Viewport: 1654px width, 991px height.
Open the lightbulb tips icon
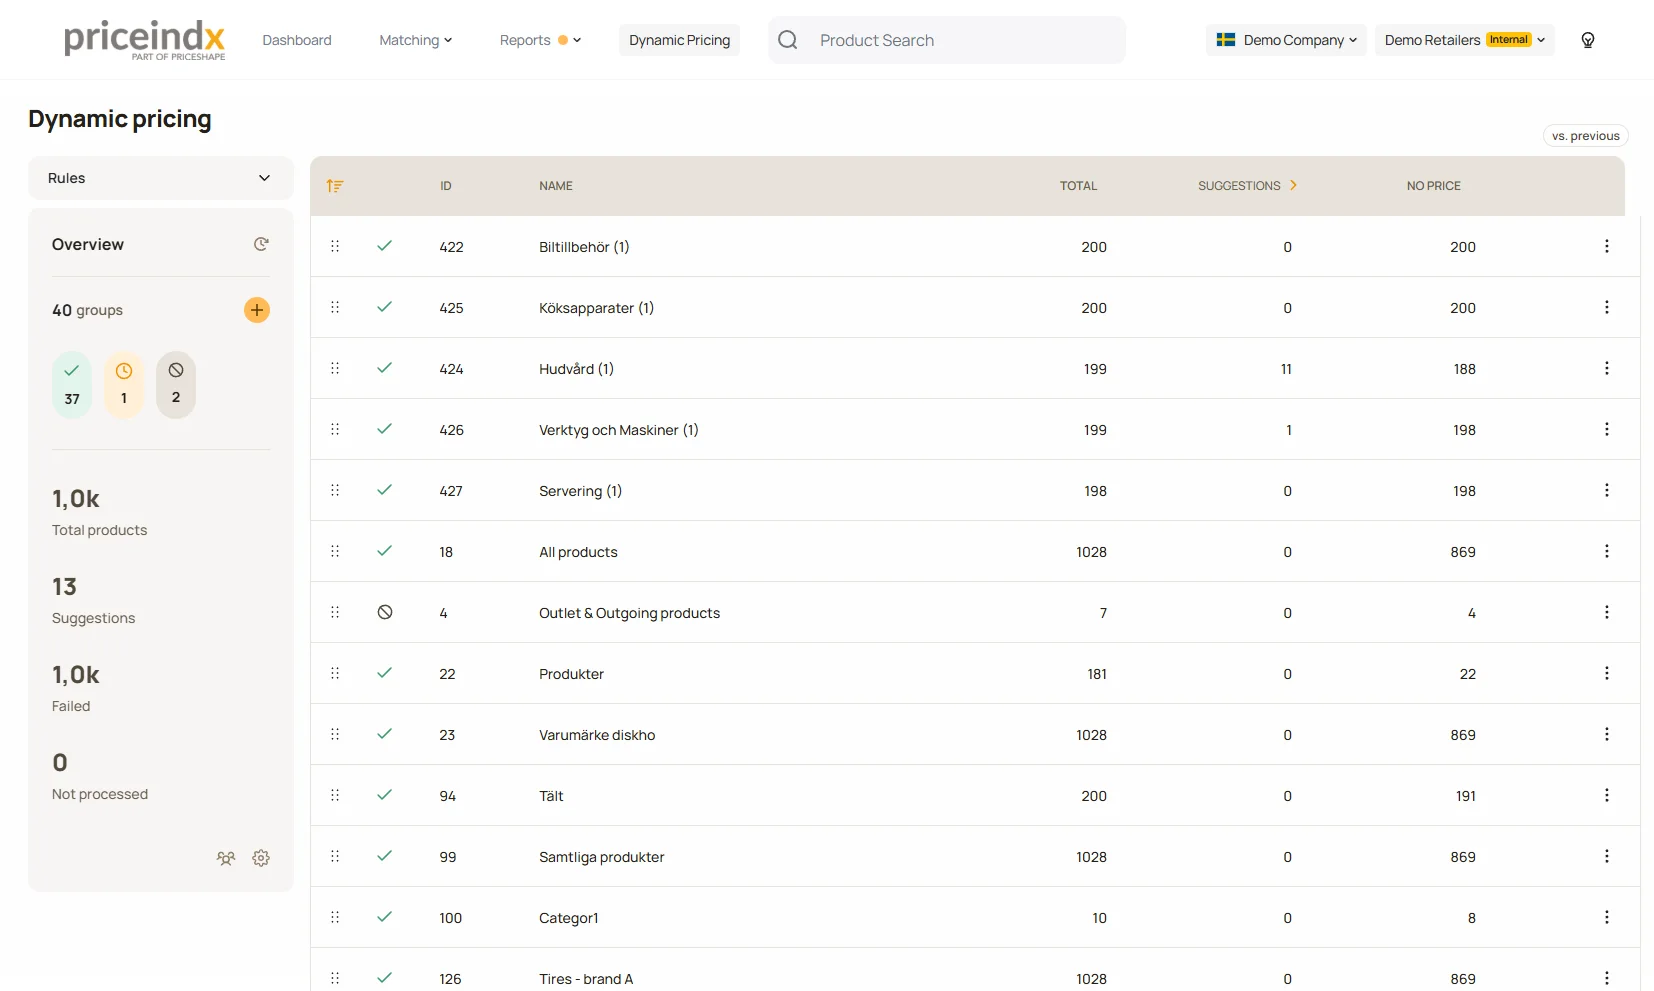(x=1588, y=40)
